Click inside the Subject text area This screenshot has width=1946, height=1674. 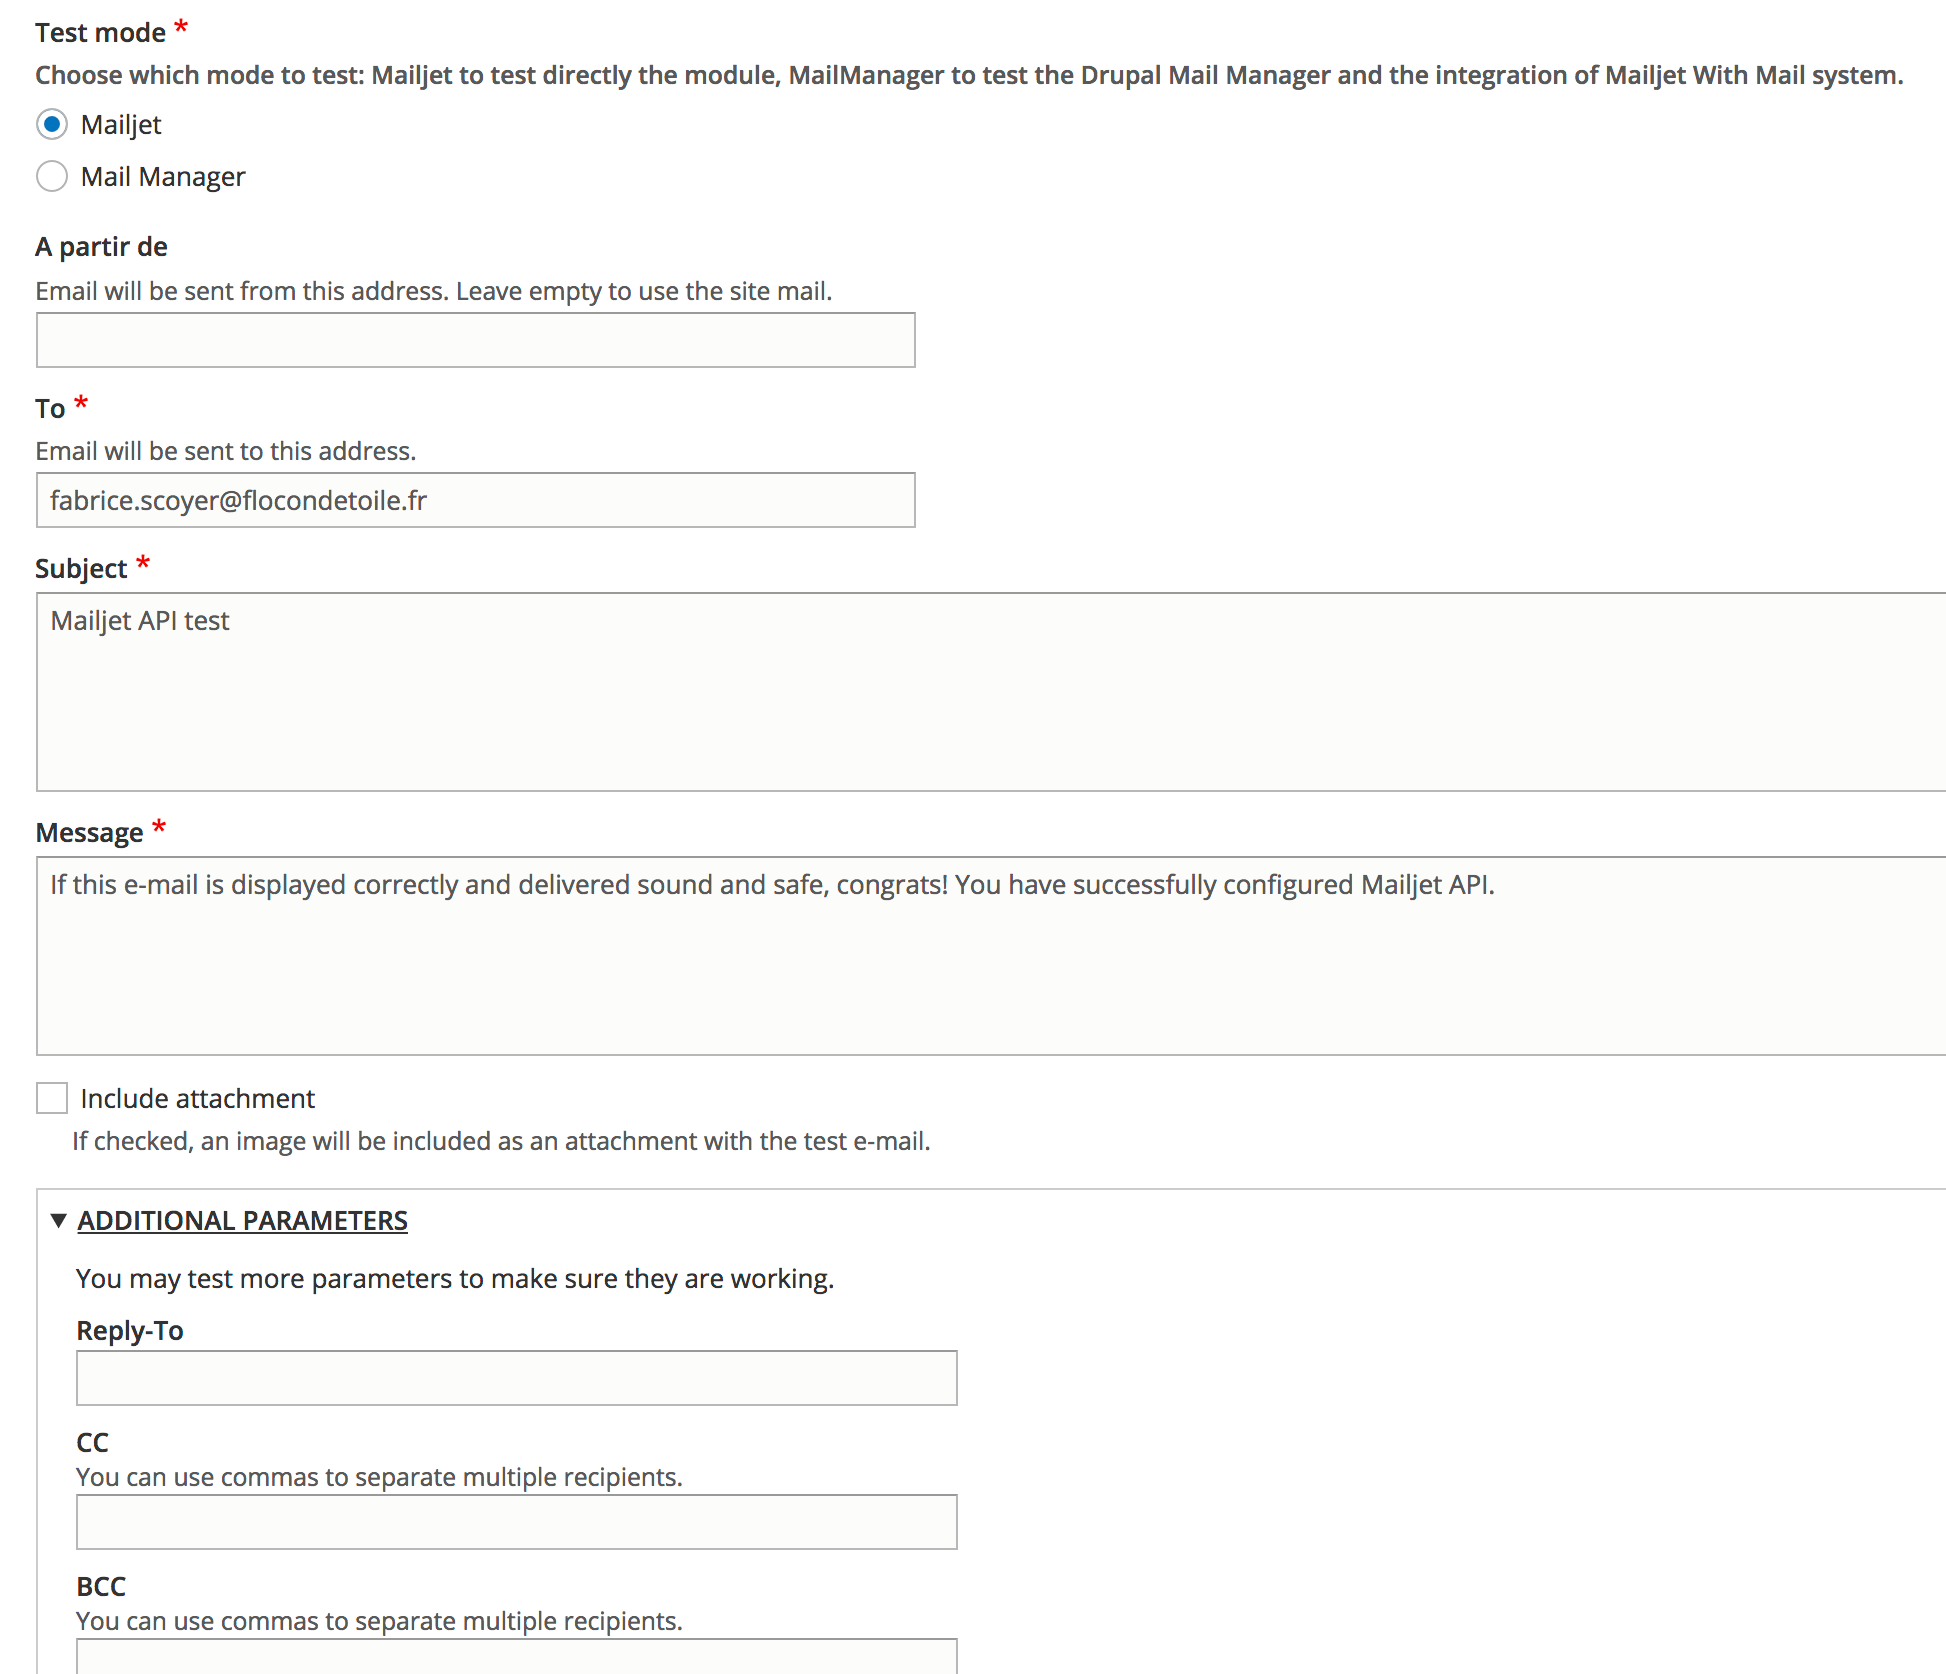[990, 692]
